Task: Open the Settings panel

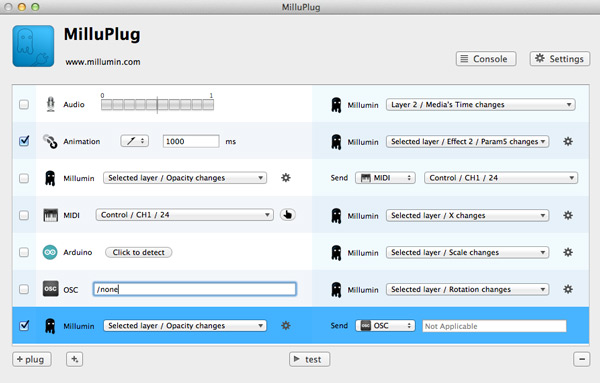Action: (x=559, y=59)
